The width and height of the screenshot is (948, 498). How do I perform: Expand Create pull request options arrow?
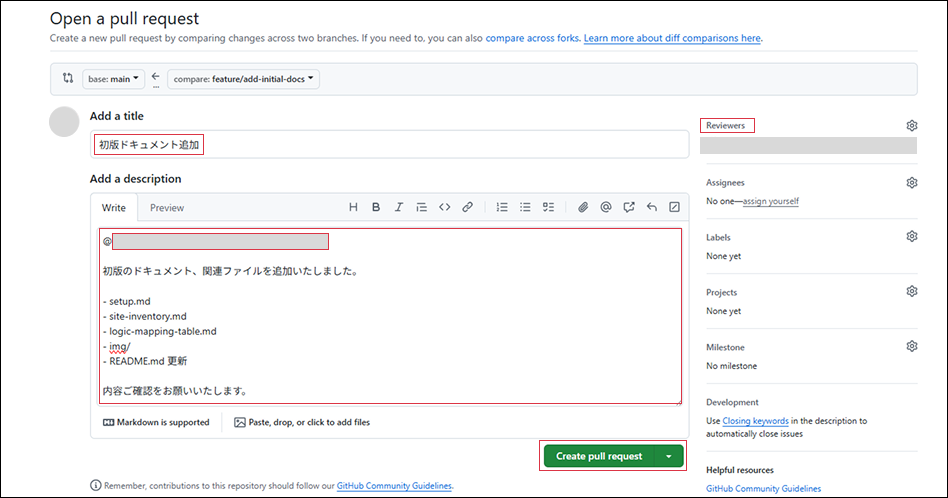pos(669,456)
